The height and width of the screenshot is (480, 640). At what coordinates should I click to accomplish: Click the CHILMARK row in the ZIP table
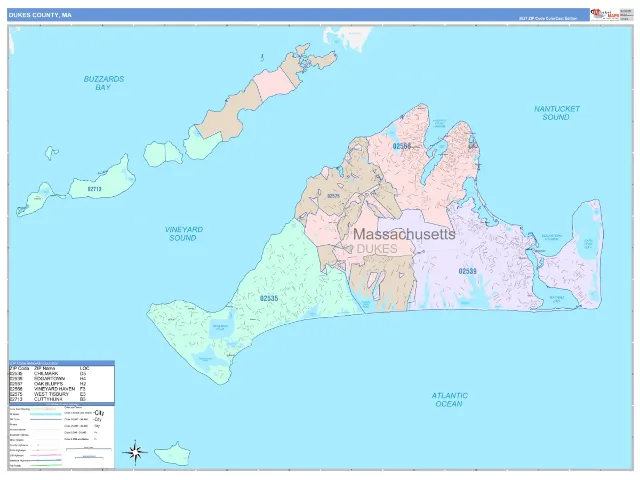point(60,373)
